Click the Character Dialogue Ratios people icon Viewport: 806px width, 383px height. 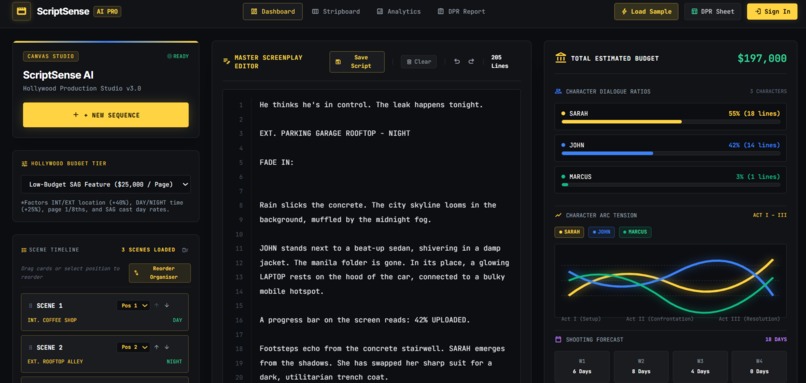click(x=558, y=92)
